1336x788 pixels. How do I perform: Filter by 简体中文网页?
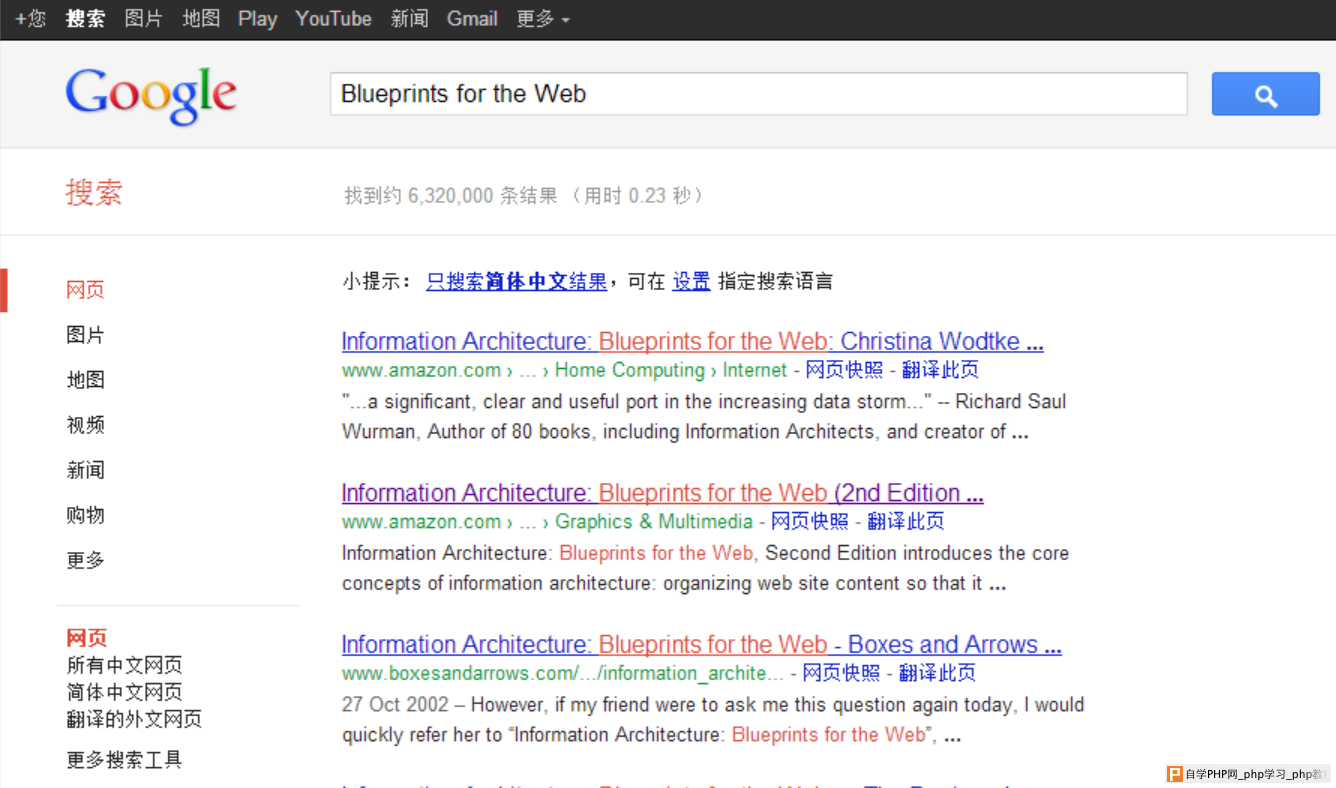(x=124, y=692)
